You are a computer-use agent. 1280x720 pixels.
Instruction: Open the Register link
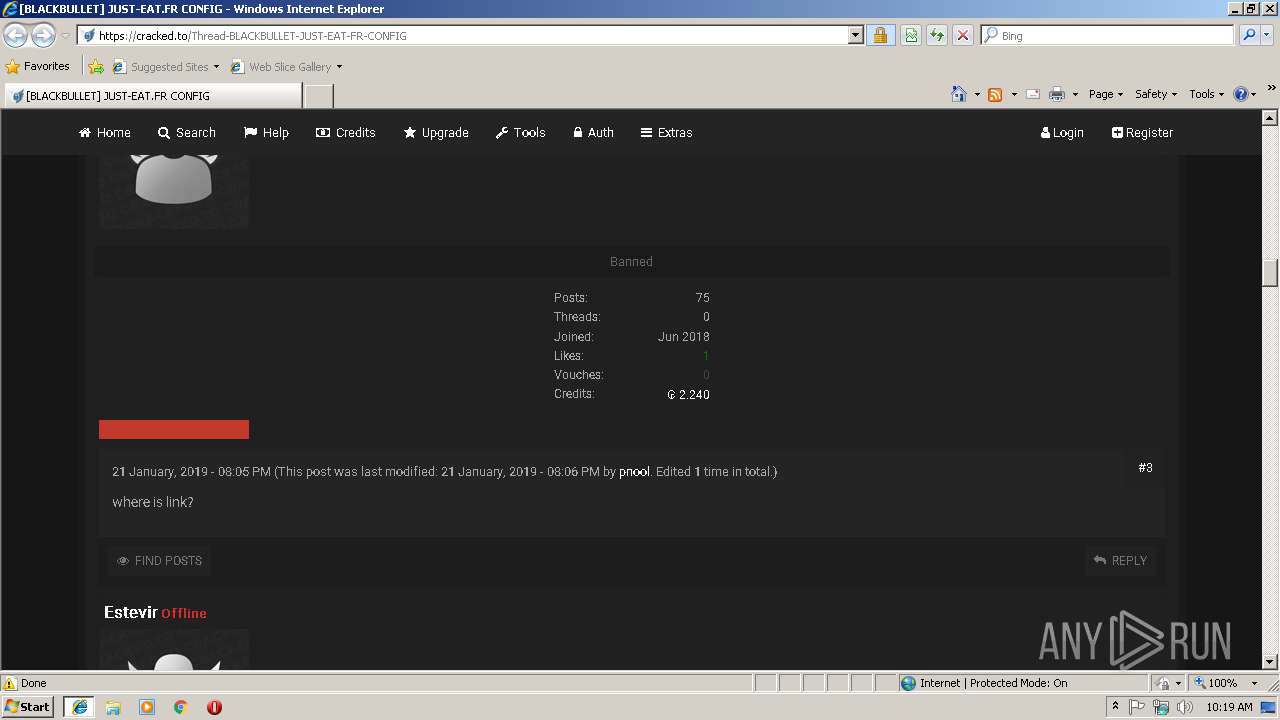[1142, 132]
